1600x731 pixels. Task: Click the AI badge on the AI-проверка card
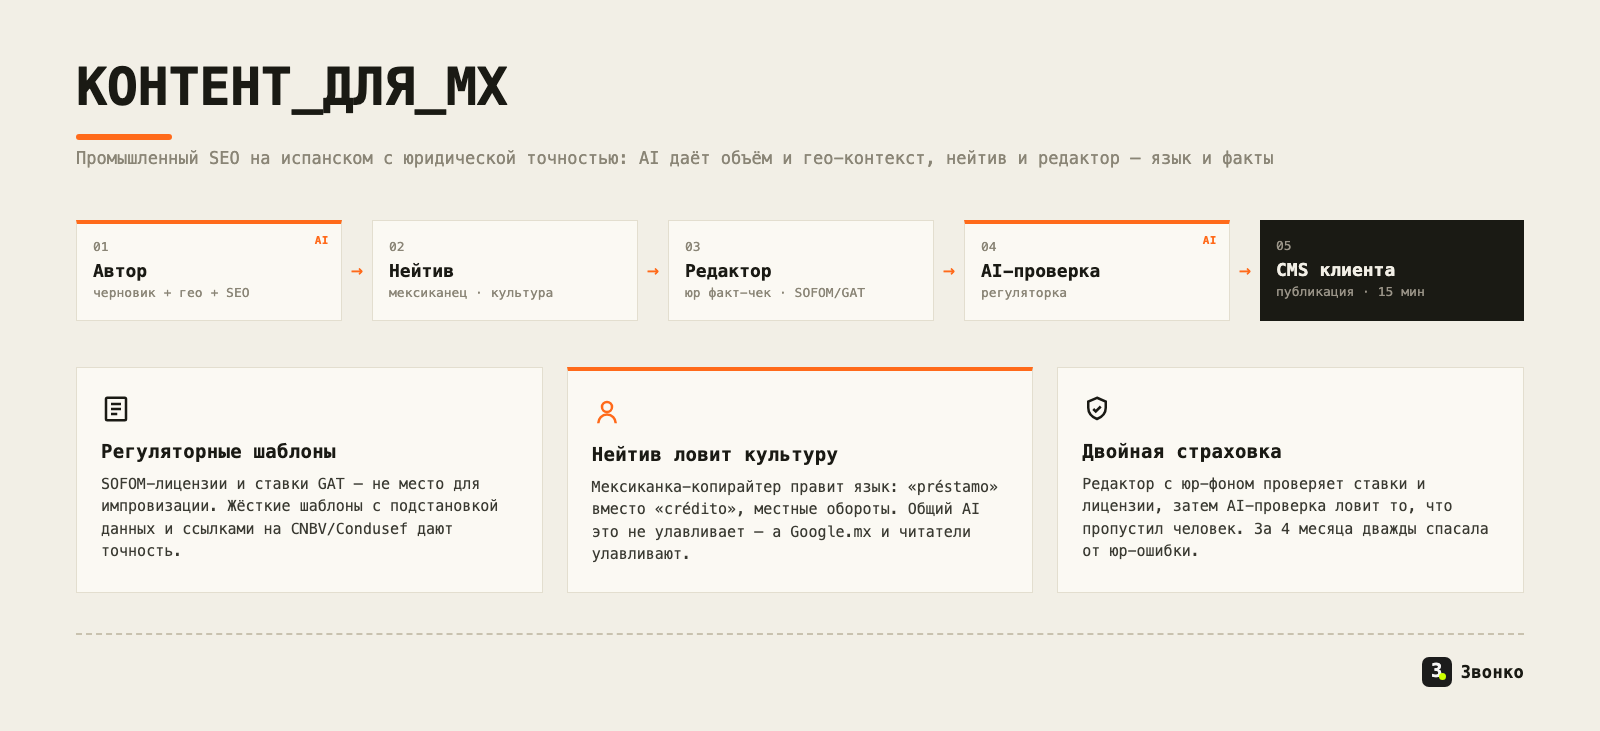point(1209,240)
